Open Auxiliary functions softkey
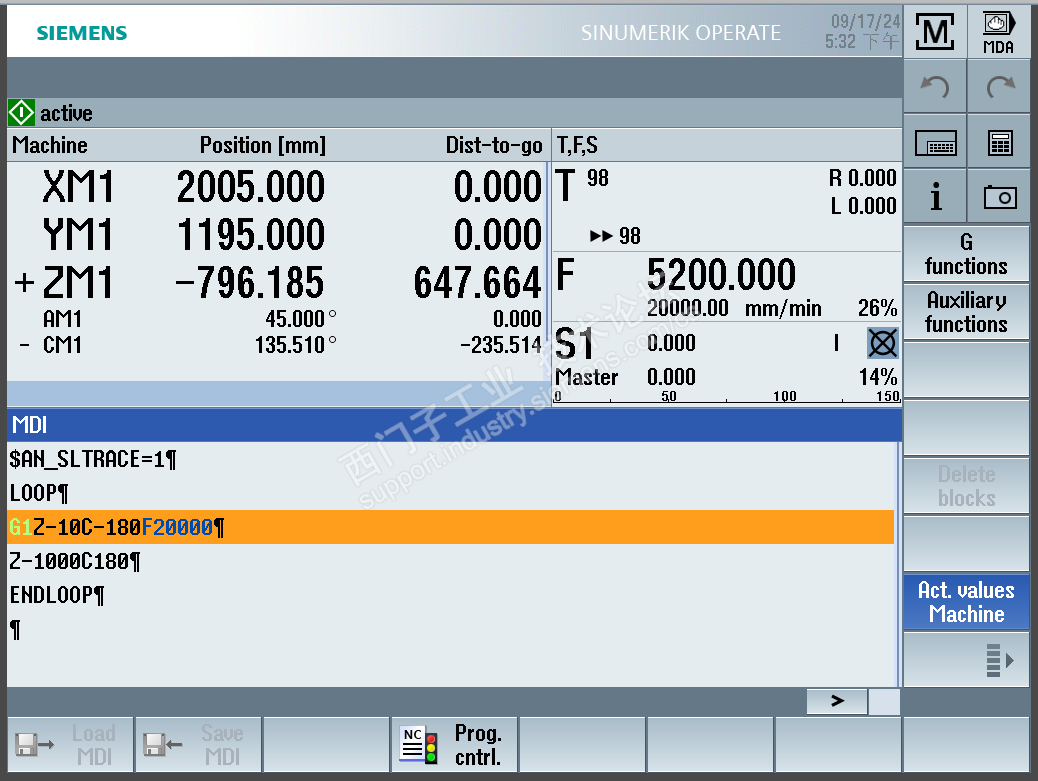This screenshot has height=781, width=1038. pos(966,312)
